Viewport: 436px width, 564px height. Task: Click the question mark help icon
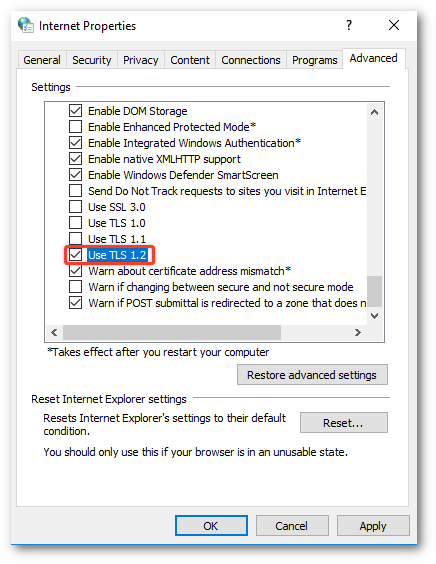(x=349, y=25)
